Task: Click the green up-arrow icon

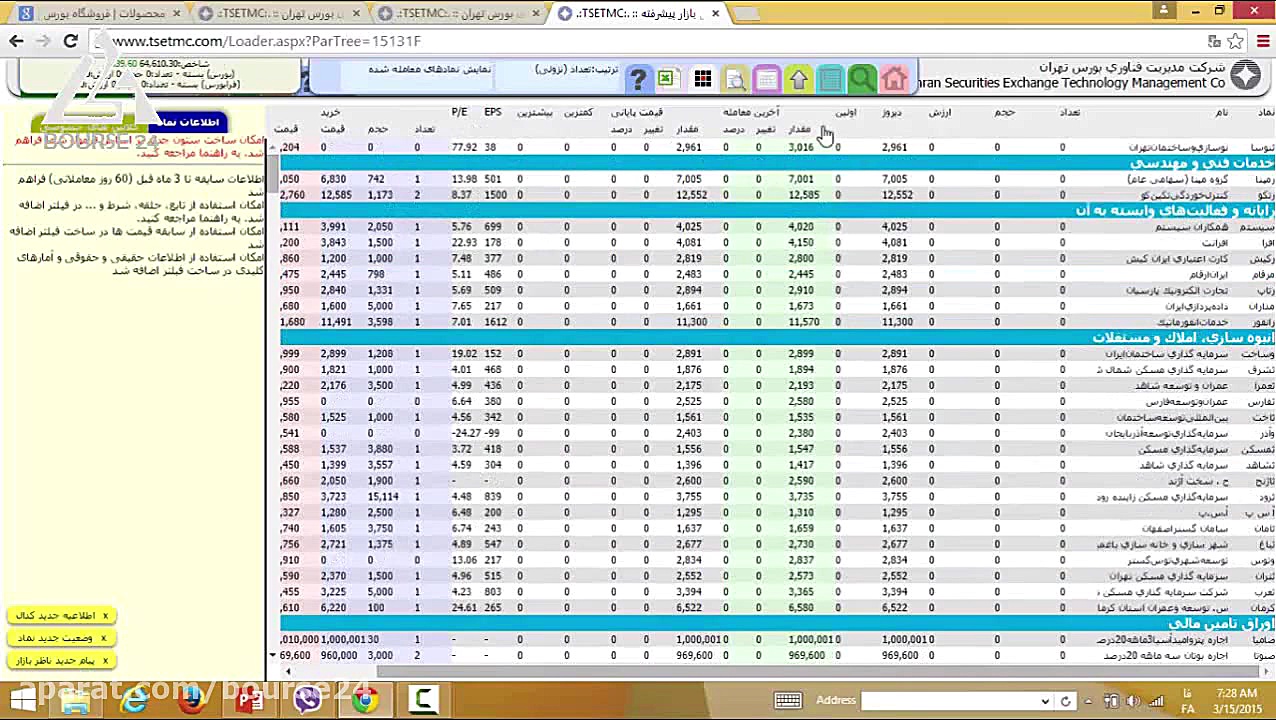Action: pos(799,79)
